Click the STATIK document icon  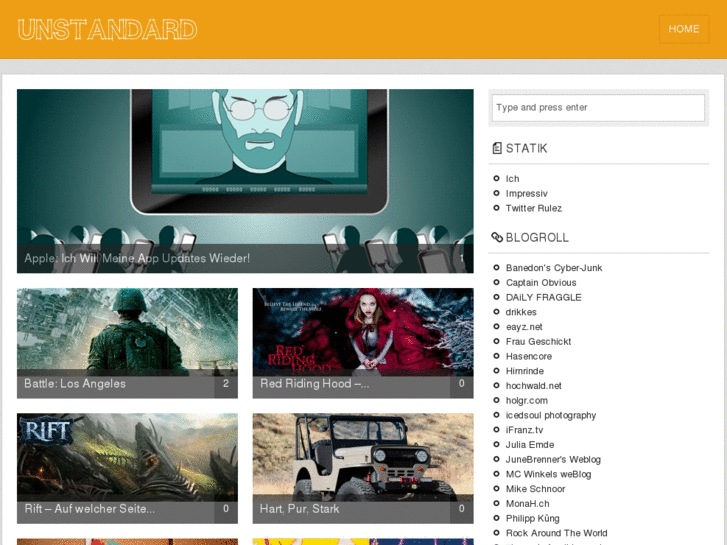(497, 148)
